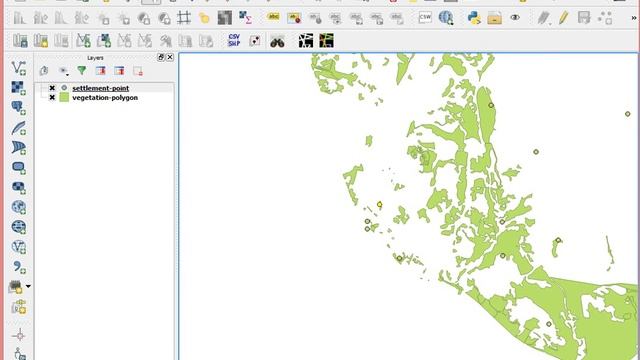Image resolution: width=640 pixels, height=360 pixels.
Task: Click Add Group in Layers panel
Action: click(44, 71)
